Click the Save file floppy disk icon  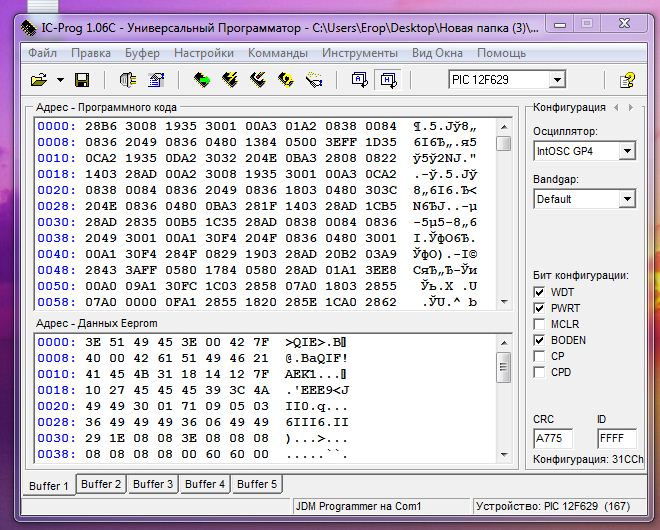[x=82, y=79]
